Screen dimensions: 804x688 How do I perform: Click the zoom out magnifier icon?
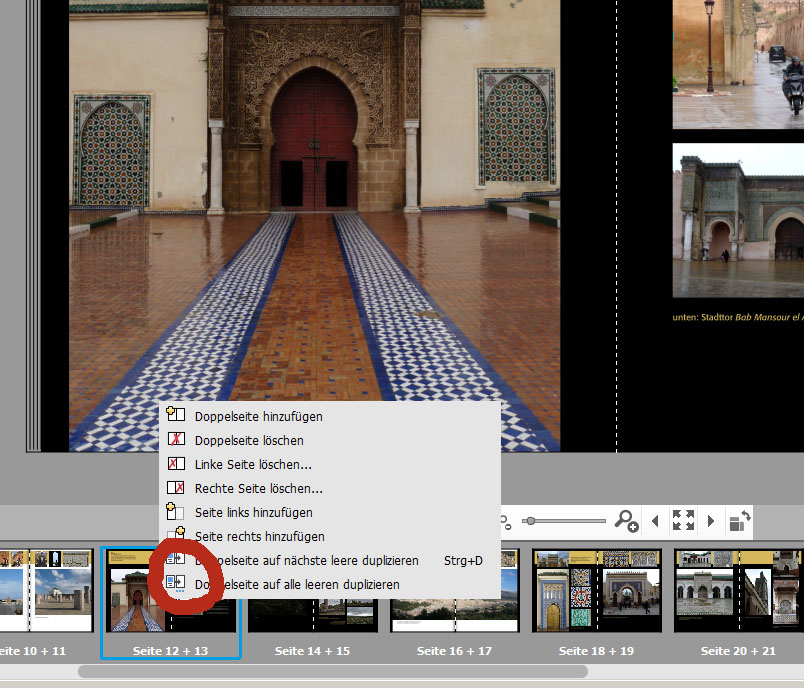tap(507, 522)
